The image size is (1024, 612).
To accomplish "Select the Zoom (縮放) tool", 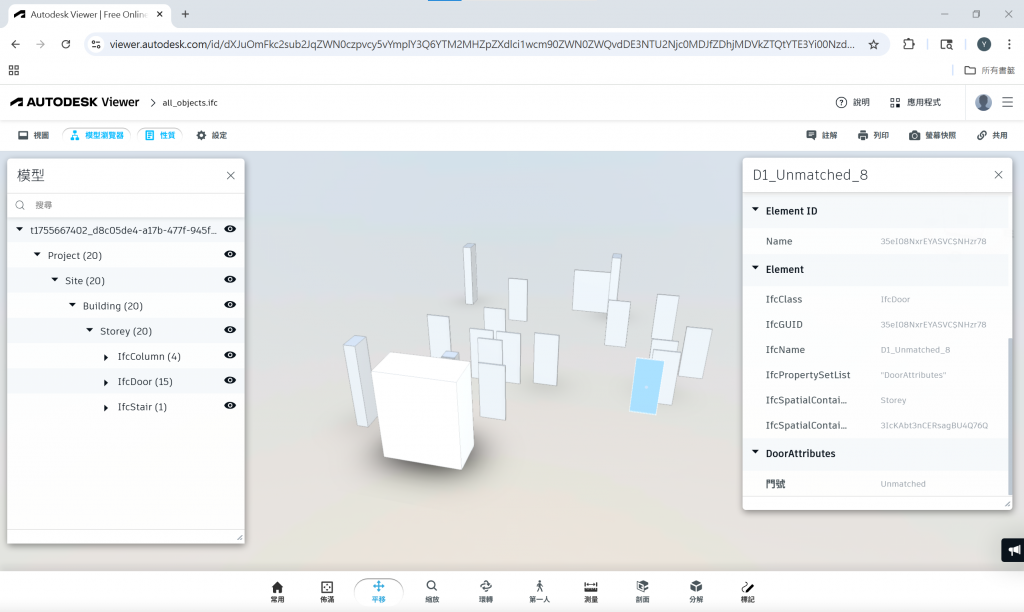I will point(432,591).
